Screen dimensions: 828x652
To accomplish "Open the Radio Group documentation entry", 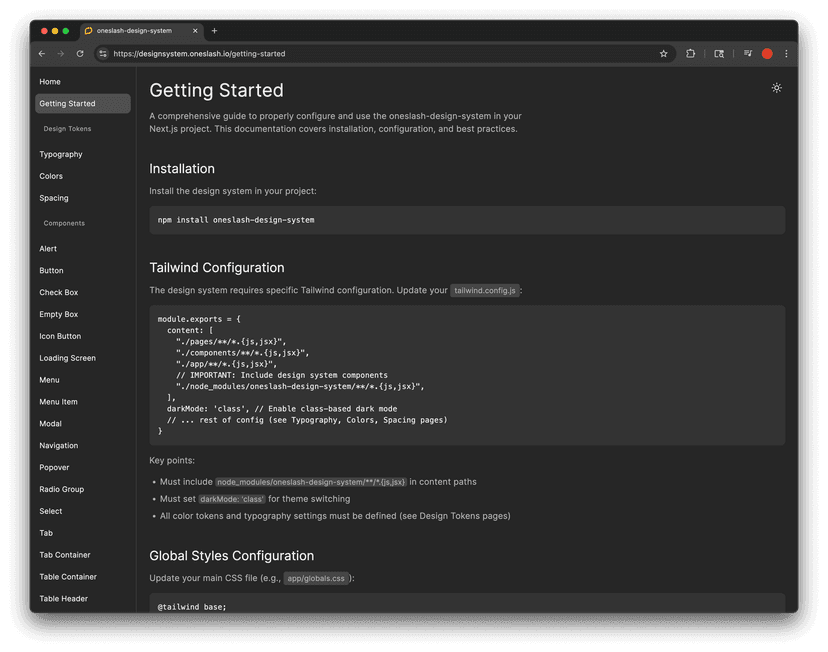I will 62,489.
